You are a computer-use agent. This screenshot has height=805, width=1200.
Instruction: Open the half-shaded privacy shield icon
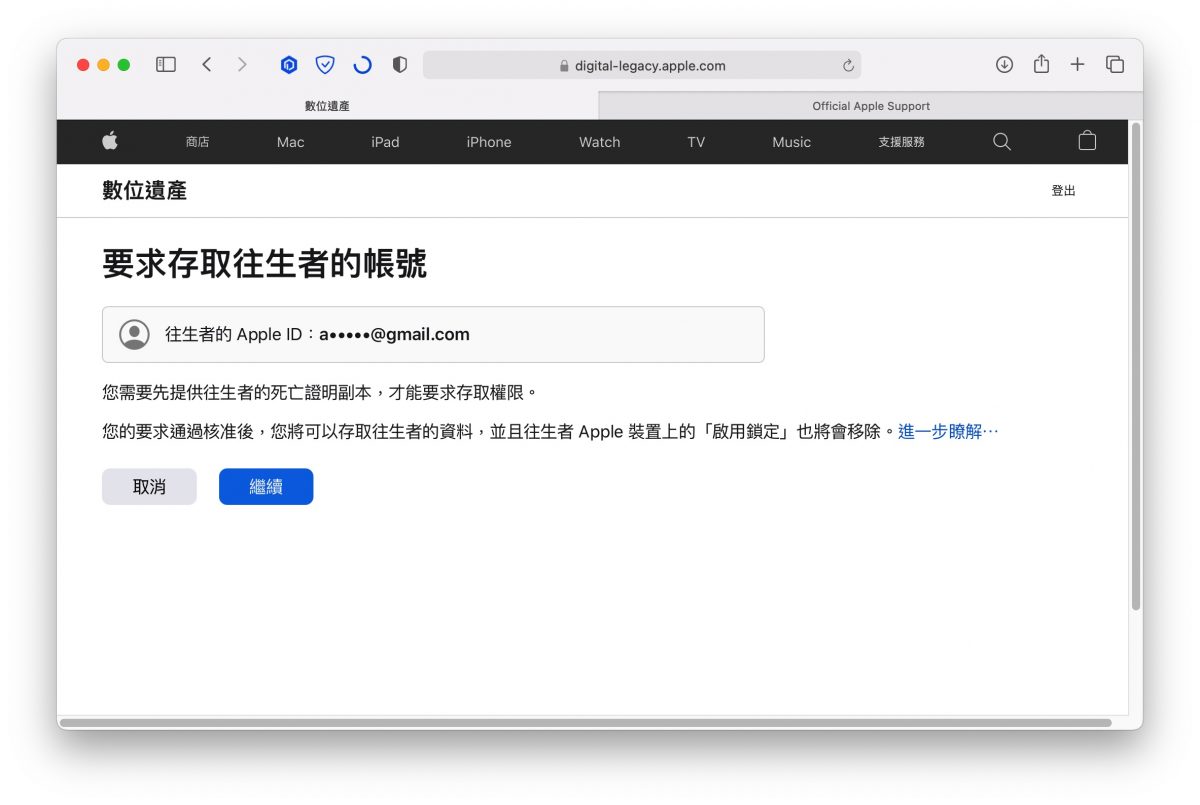tap(400, 65)
